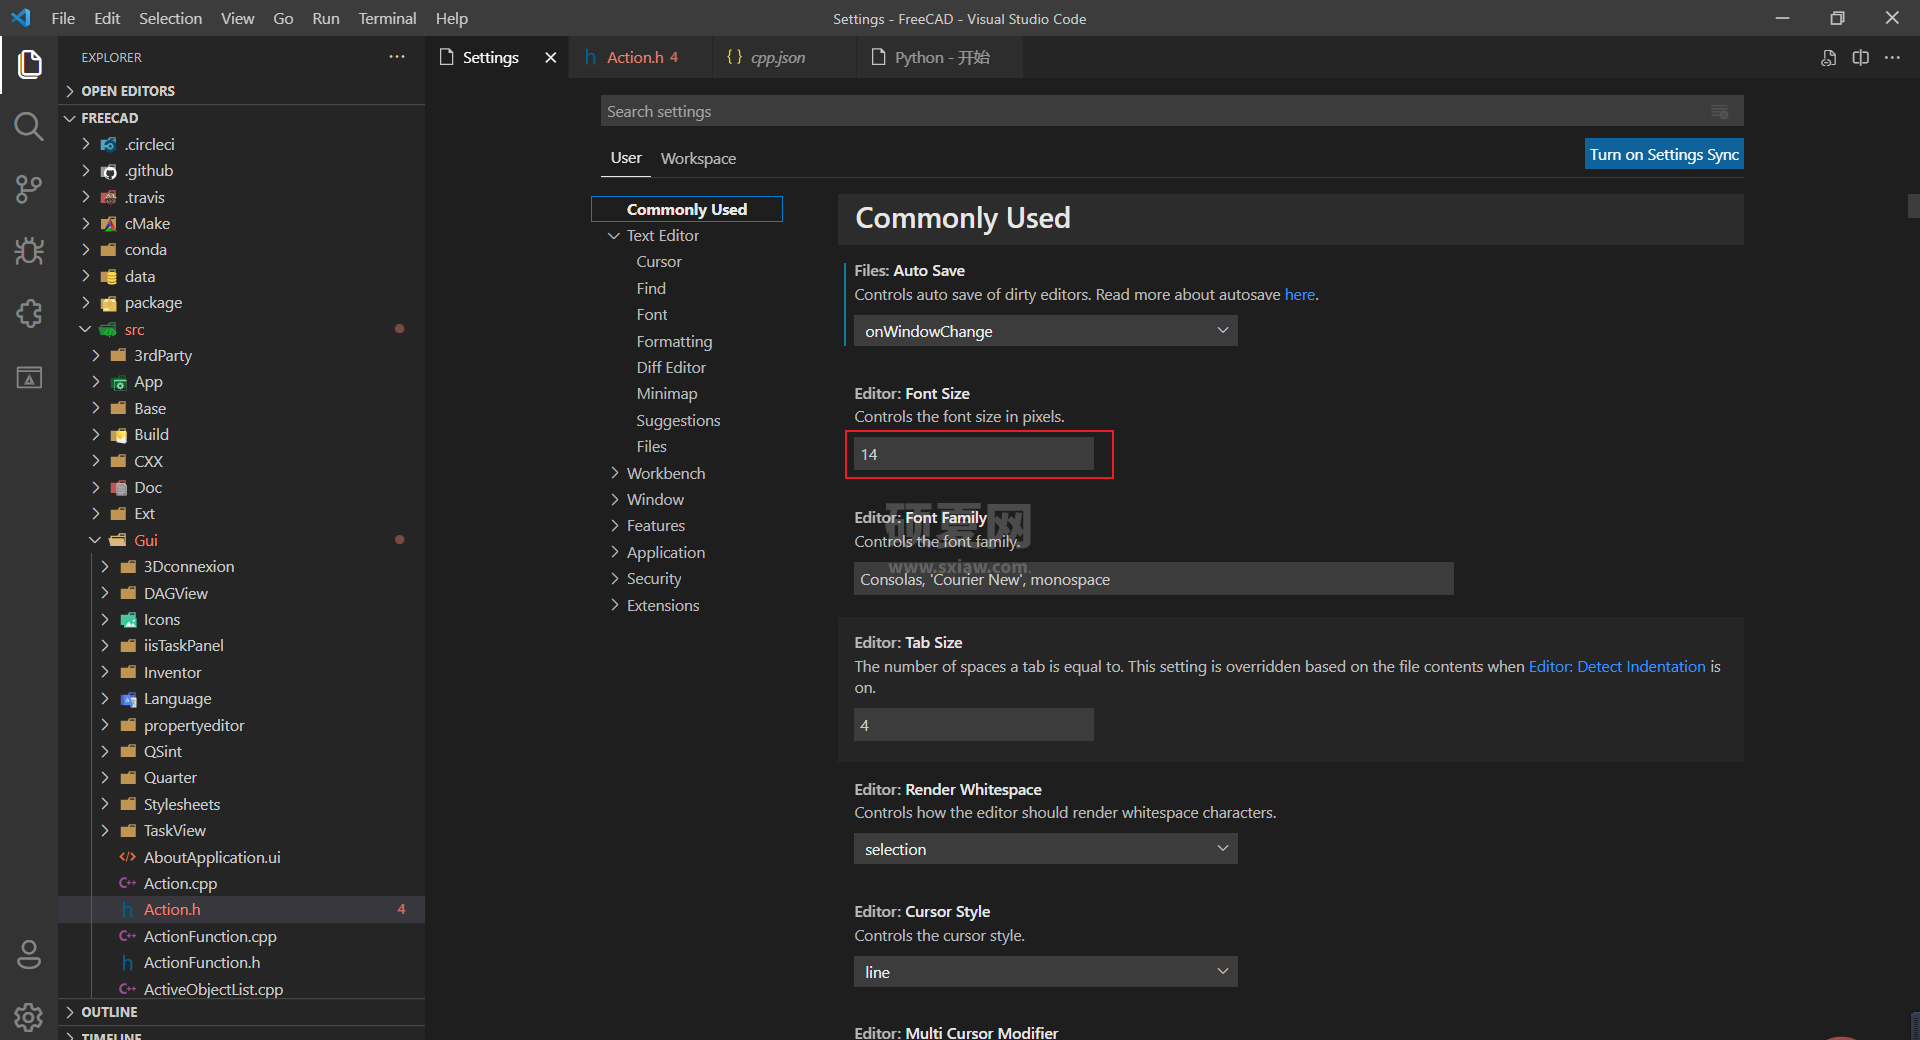Go to Font settings category
This screenshot has height=1040, width=1920.
point(652,315)
